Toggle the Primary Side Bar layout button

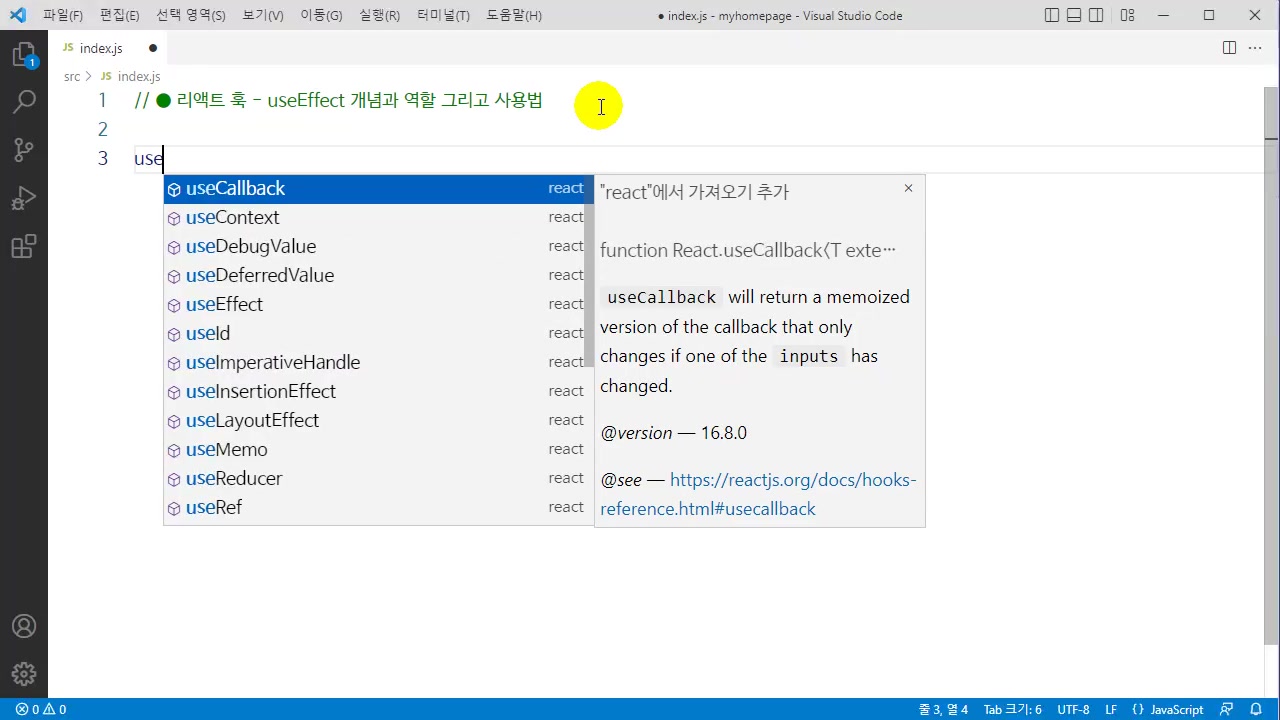point(1052,15)
